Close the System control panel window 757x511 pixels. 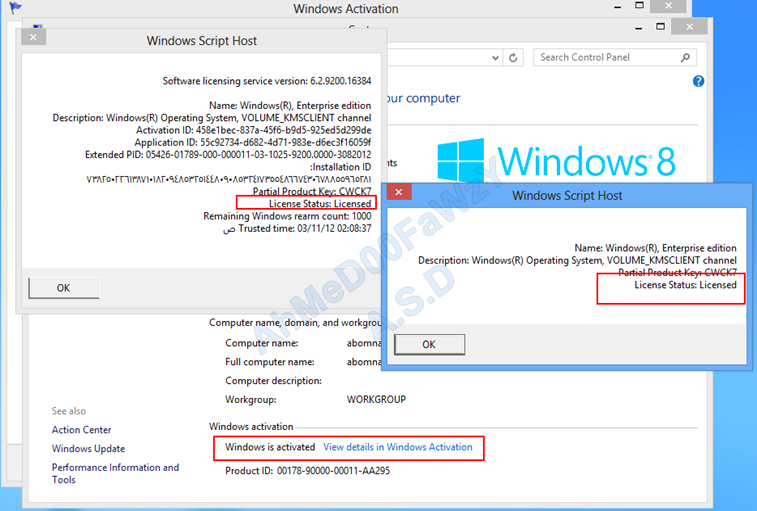689,27
